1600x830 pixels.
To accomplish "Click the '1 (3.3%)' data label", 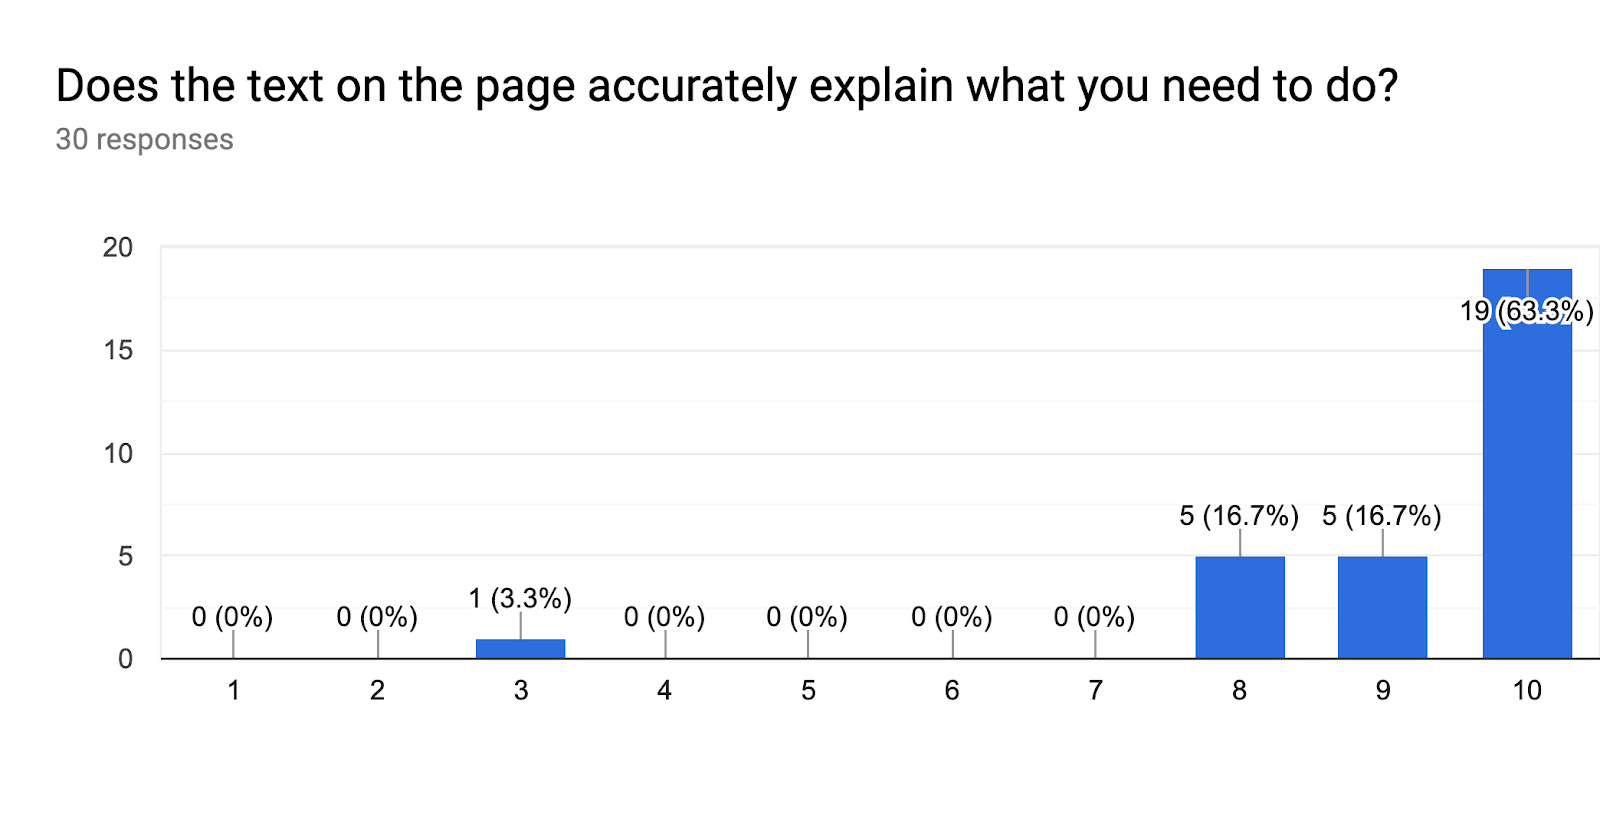I will [520, 598].
